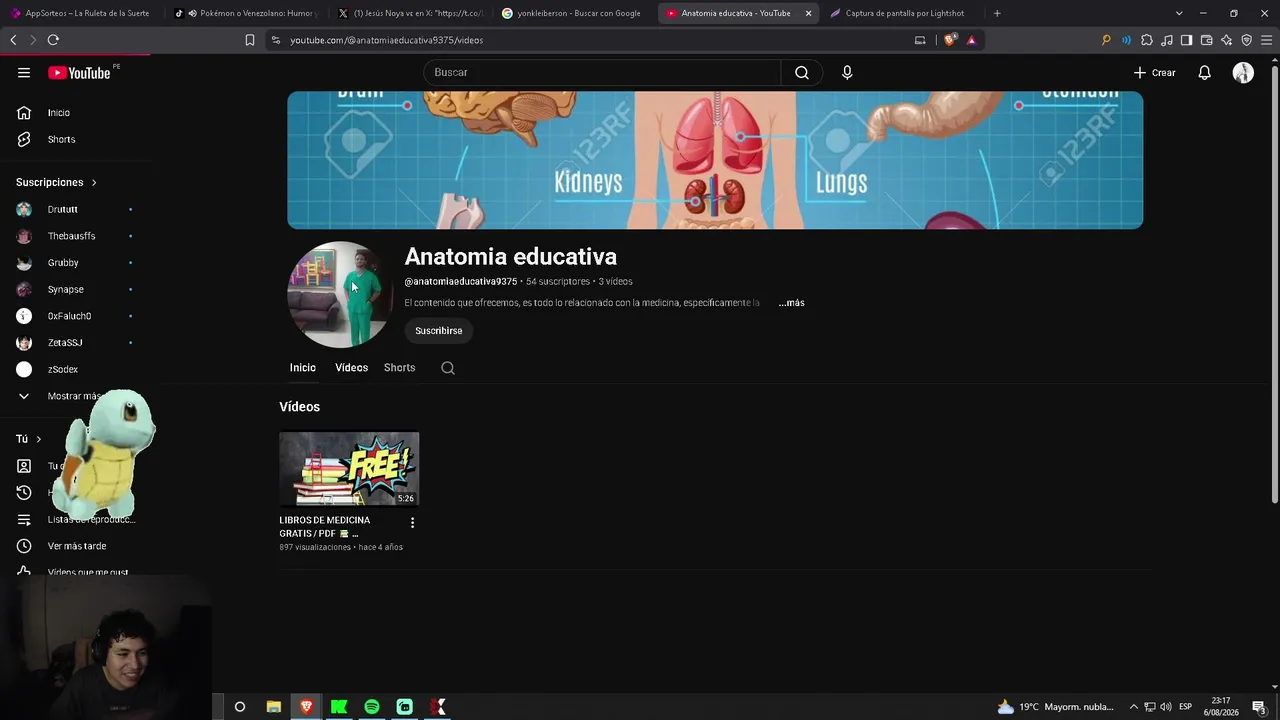Start voice search with the microphone
This screenshot has height=720, width=1280.
tap(847, 73)
